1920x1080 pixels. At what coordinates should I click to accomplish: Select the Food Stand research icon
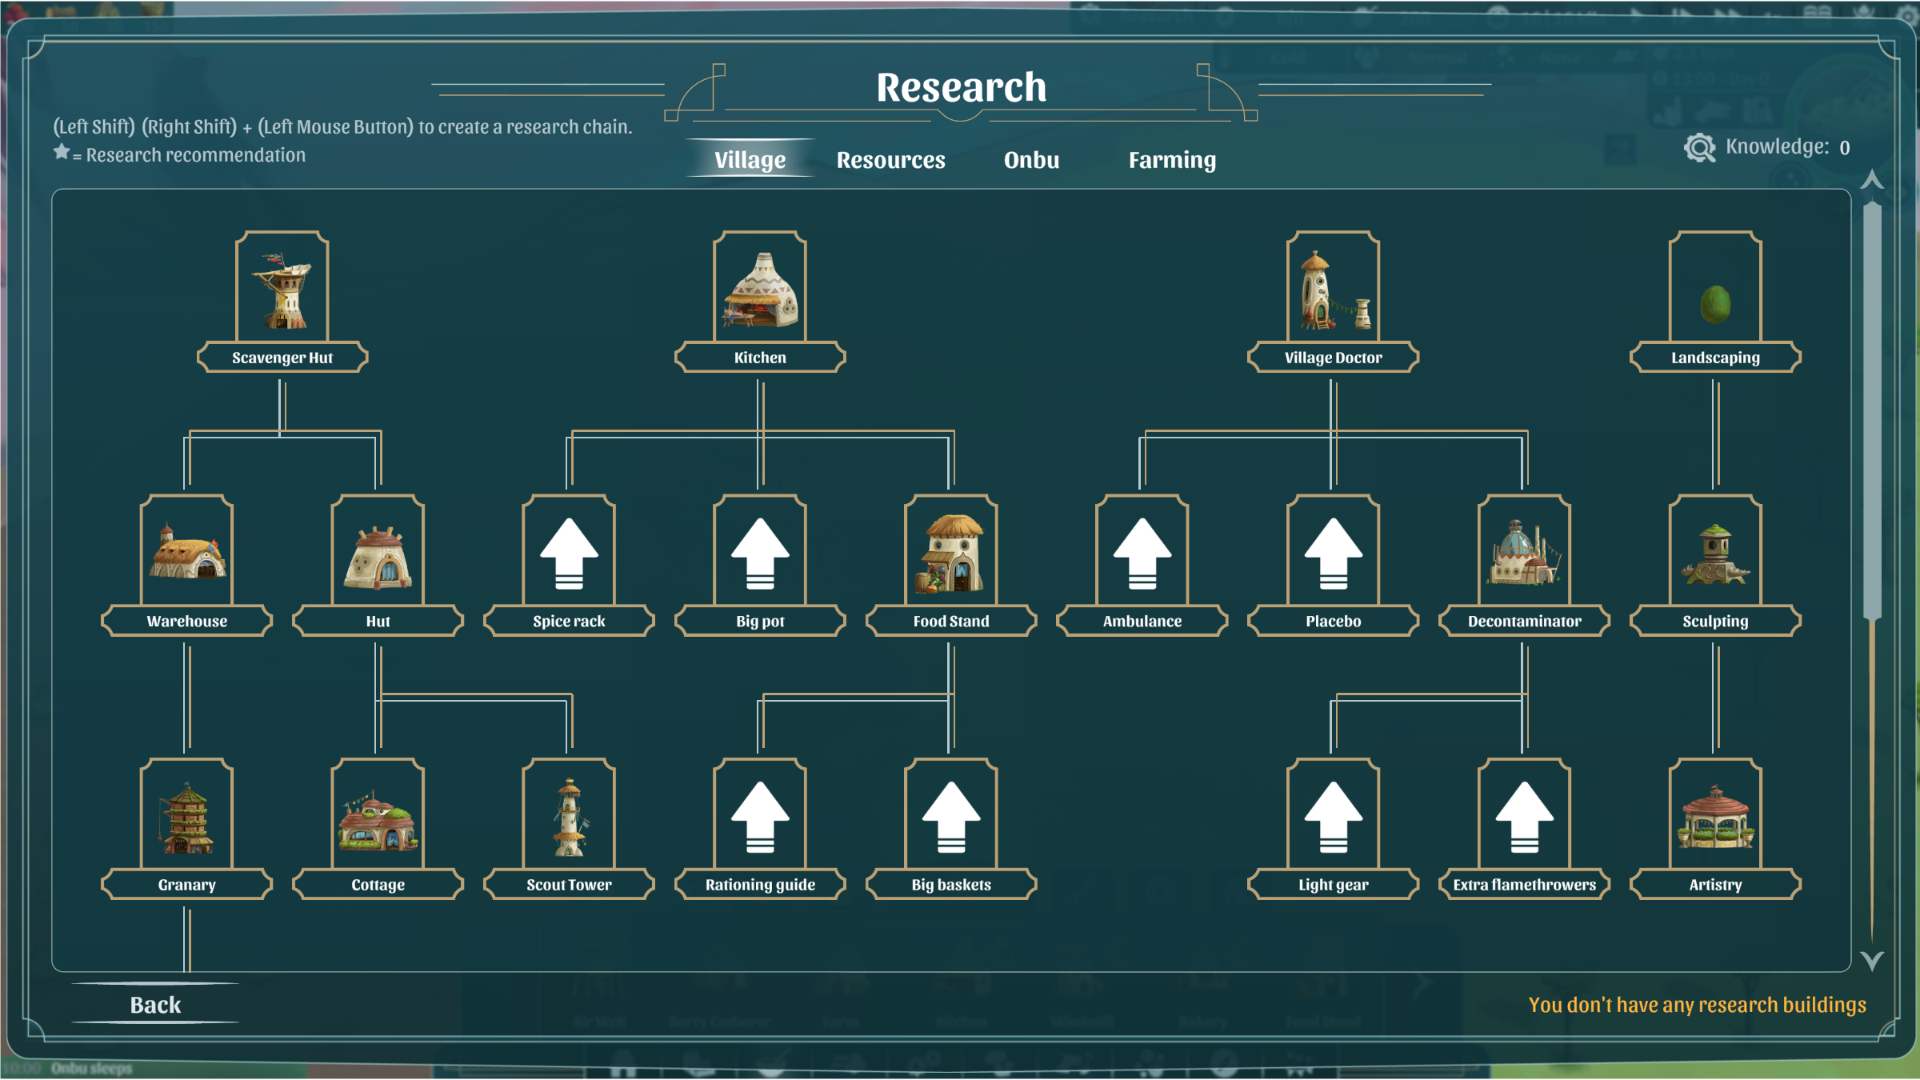click(951, 553)
